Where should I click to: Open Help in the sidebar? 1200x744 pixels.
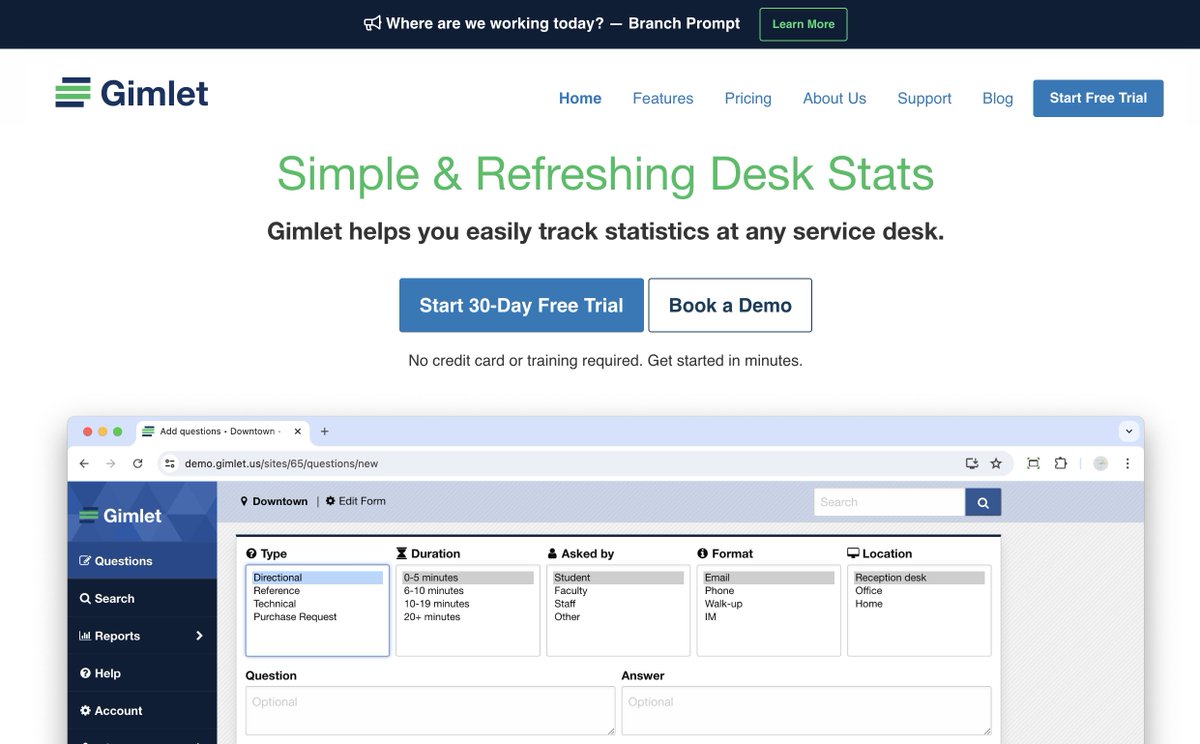[142, 673]
